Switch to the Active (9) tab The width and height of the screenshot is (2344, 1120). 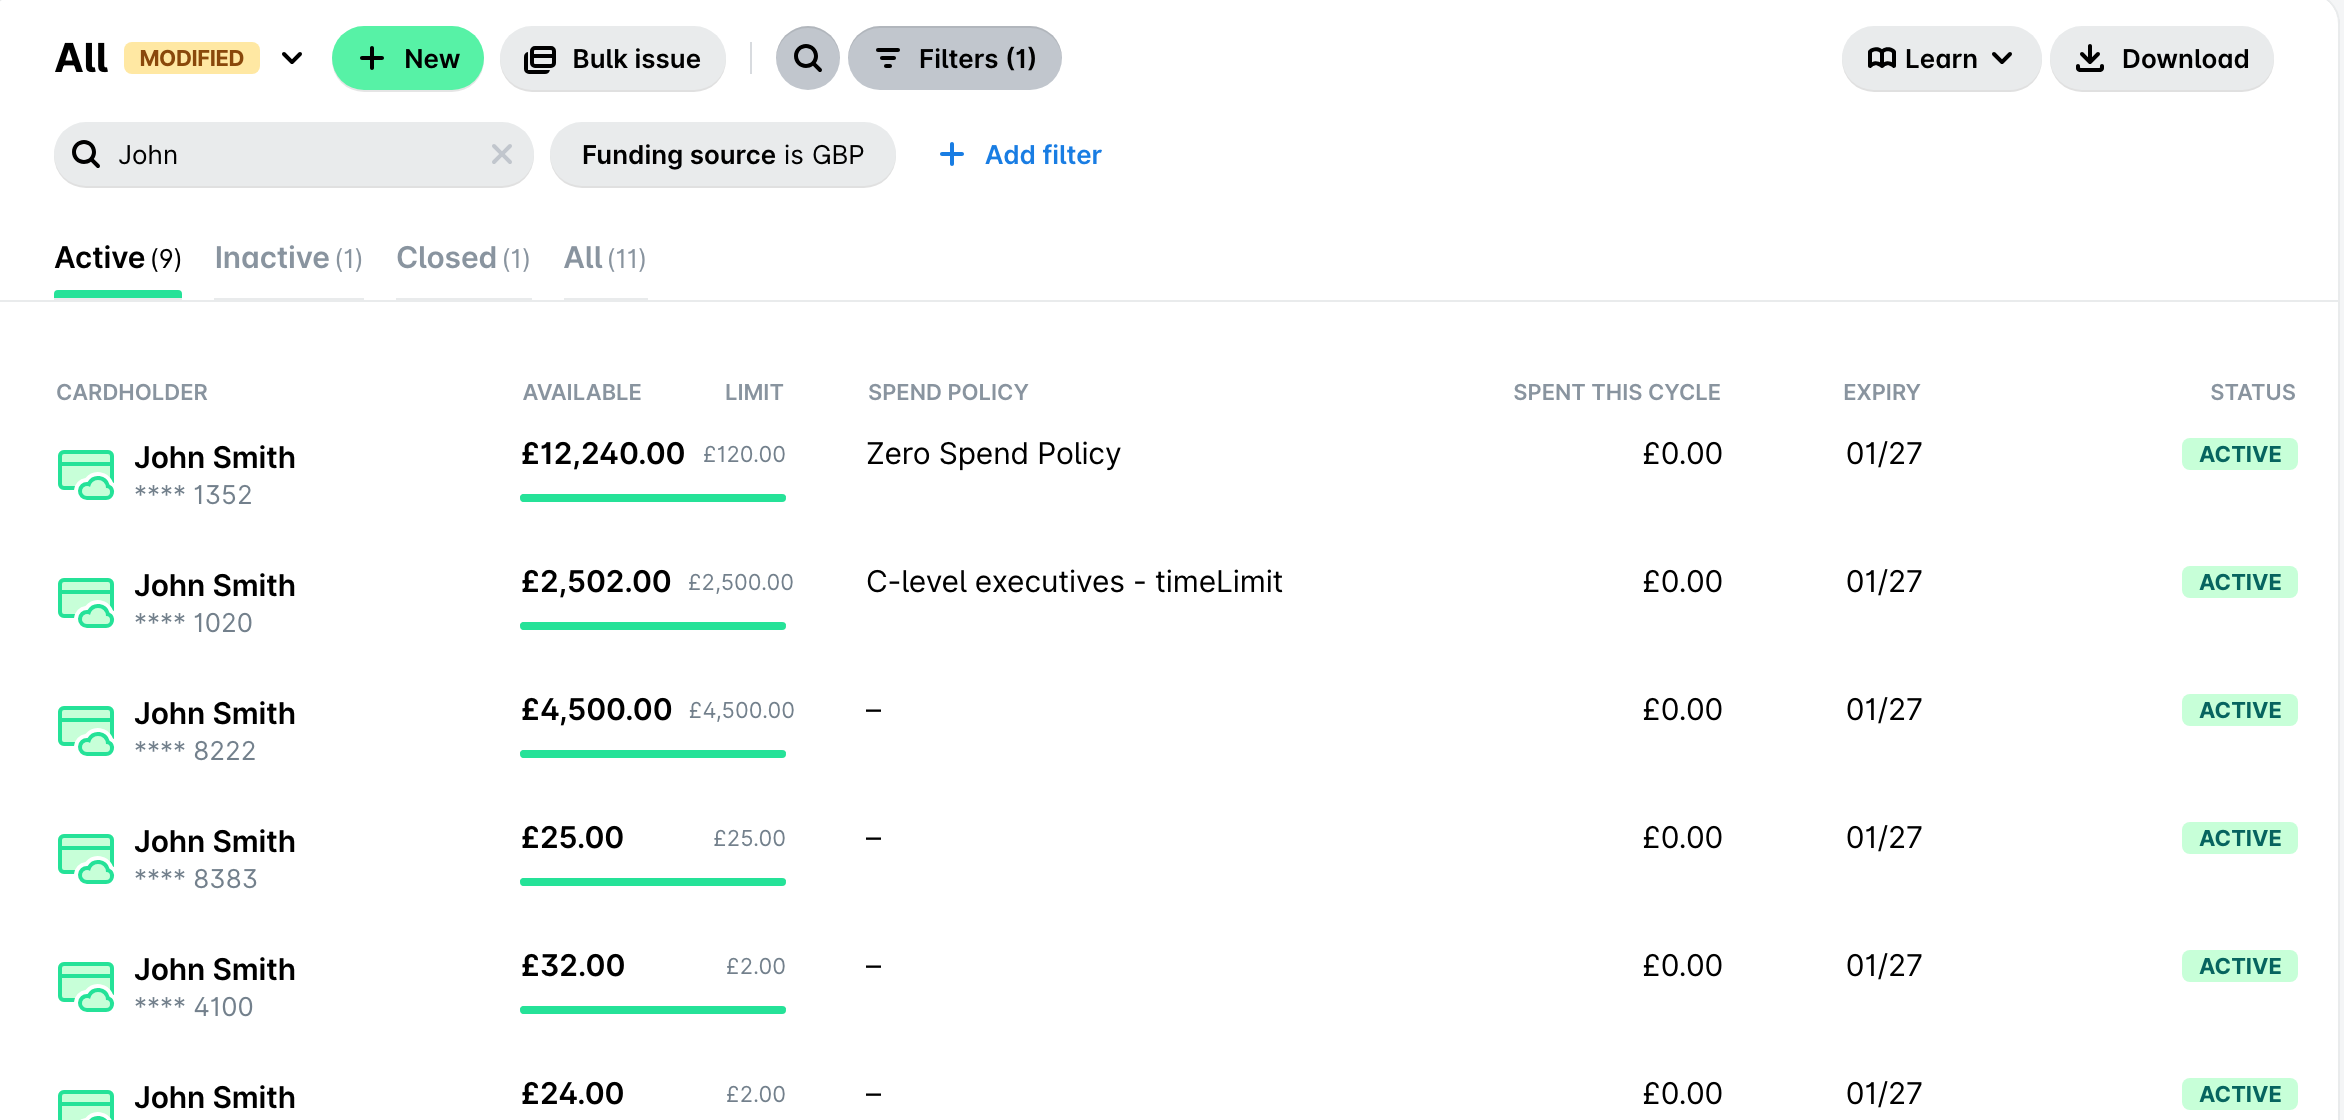point(118,258)
